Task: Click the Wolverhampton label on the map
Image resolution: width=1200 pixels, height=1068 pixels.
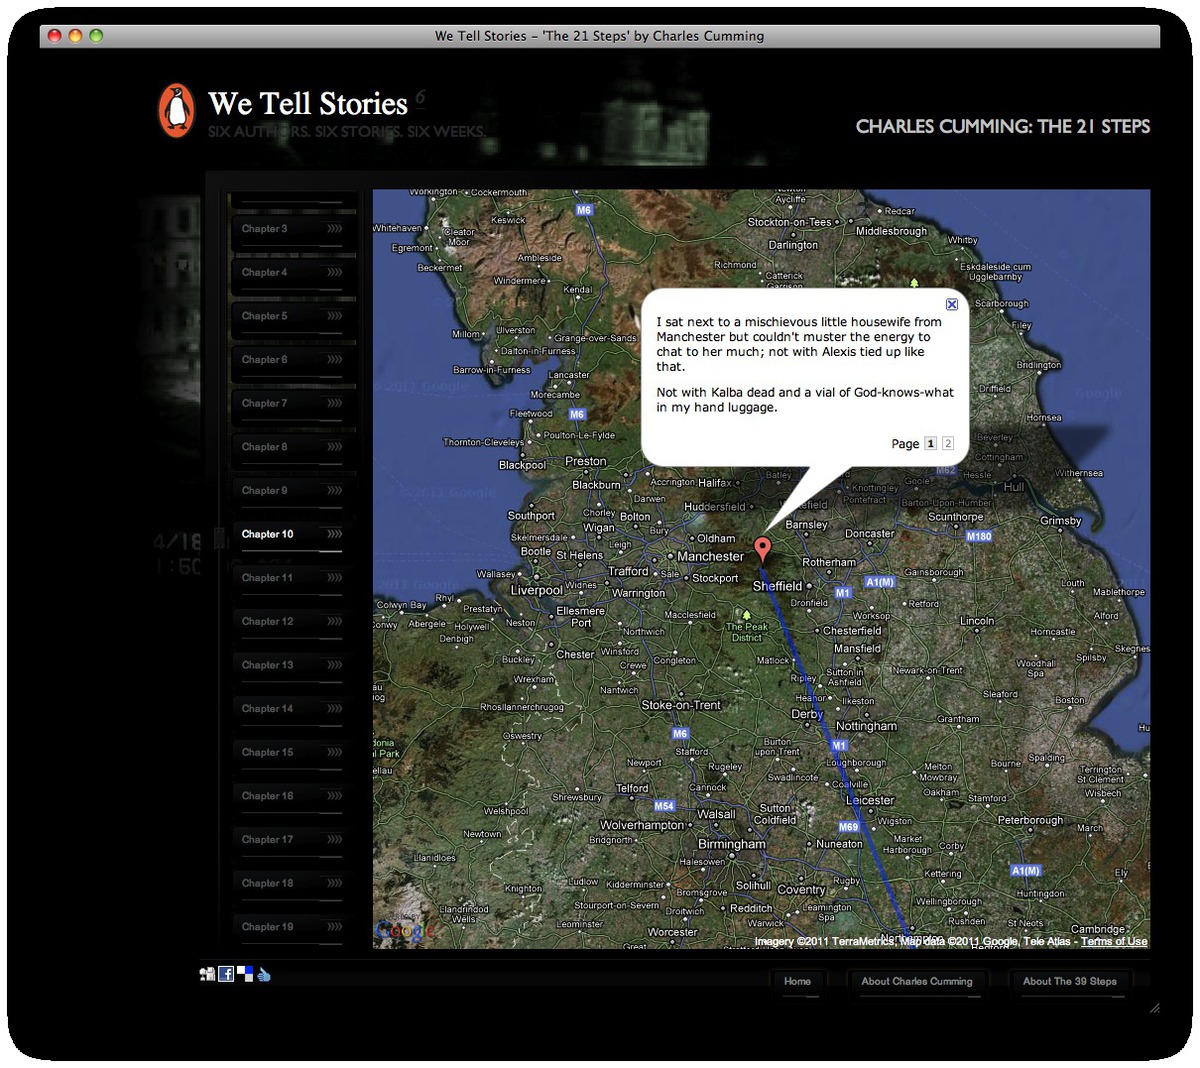Action: pyautogui.click(x=642, y=825)
